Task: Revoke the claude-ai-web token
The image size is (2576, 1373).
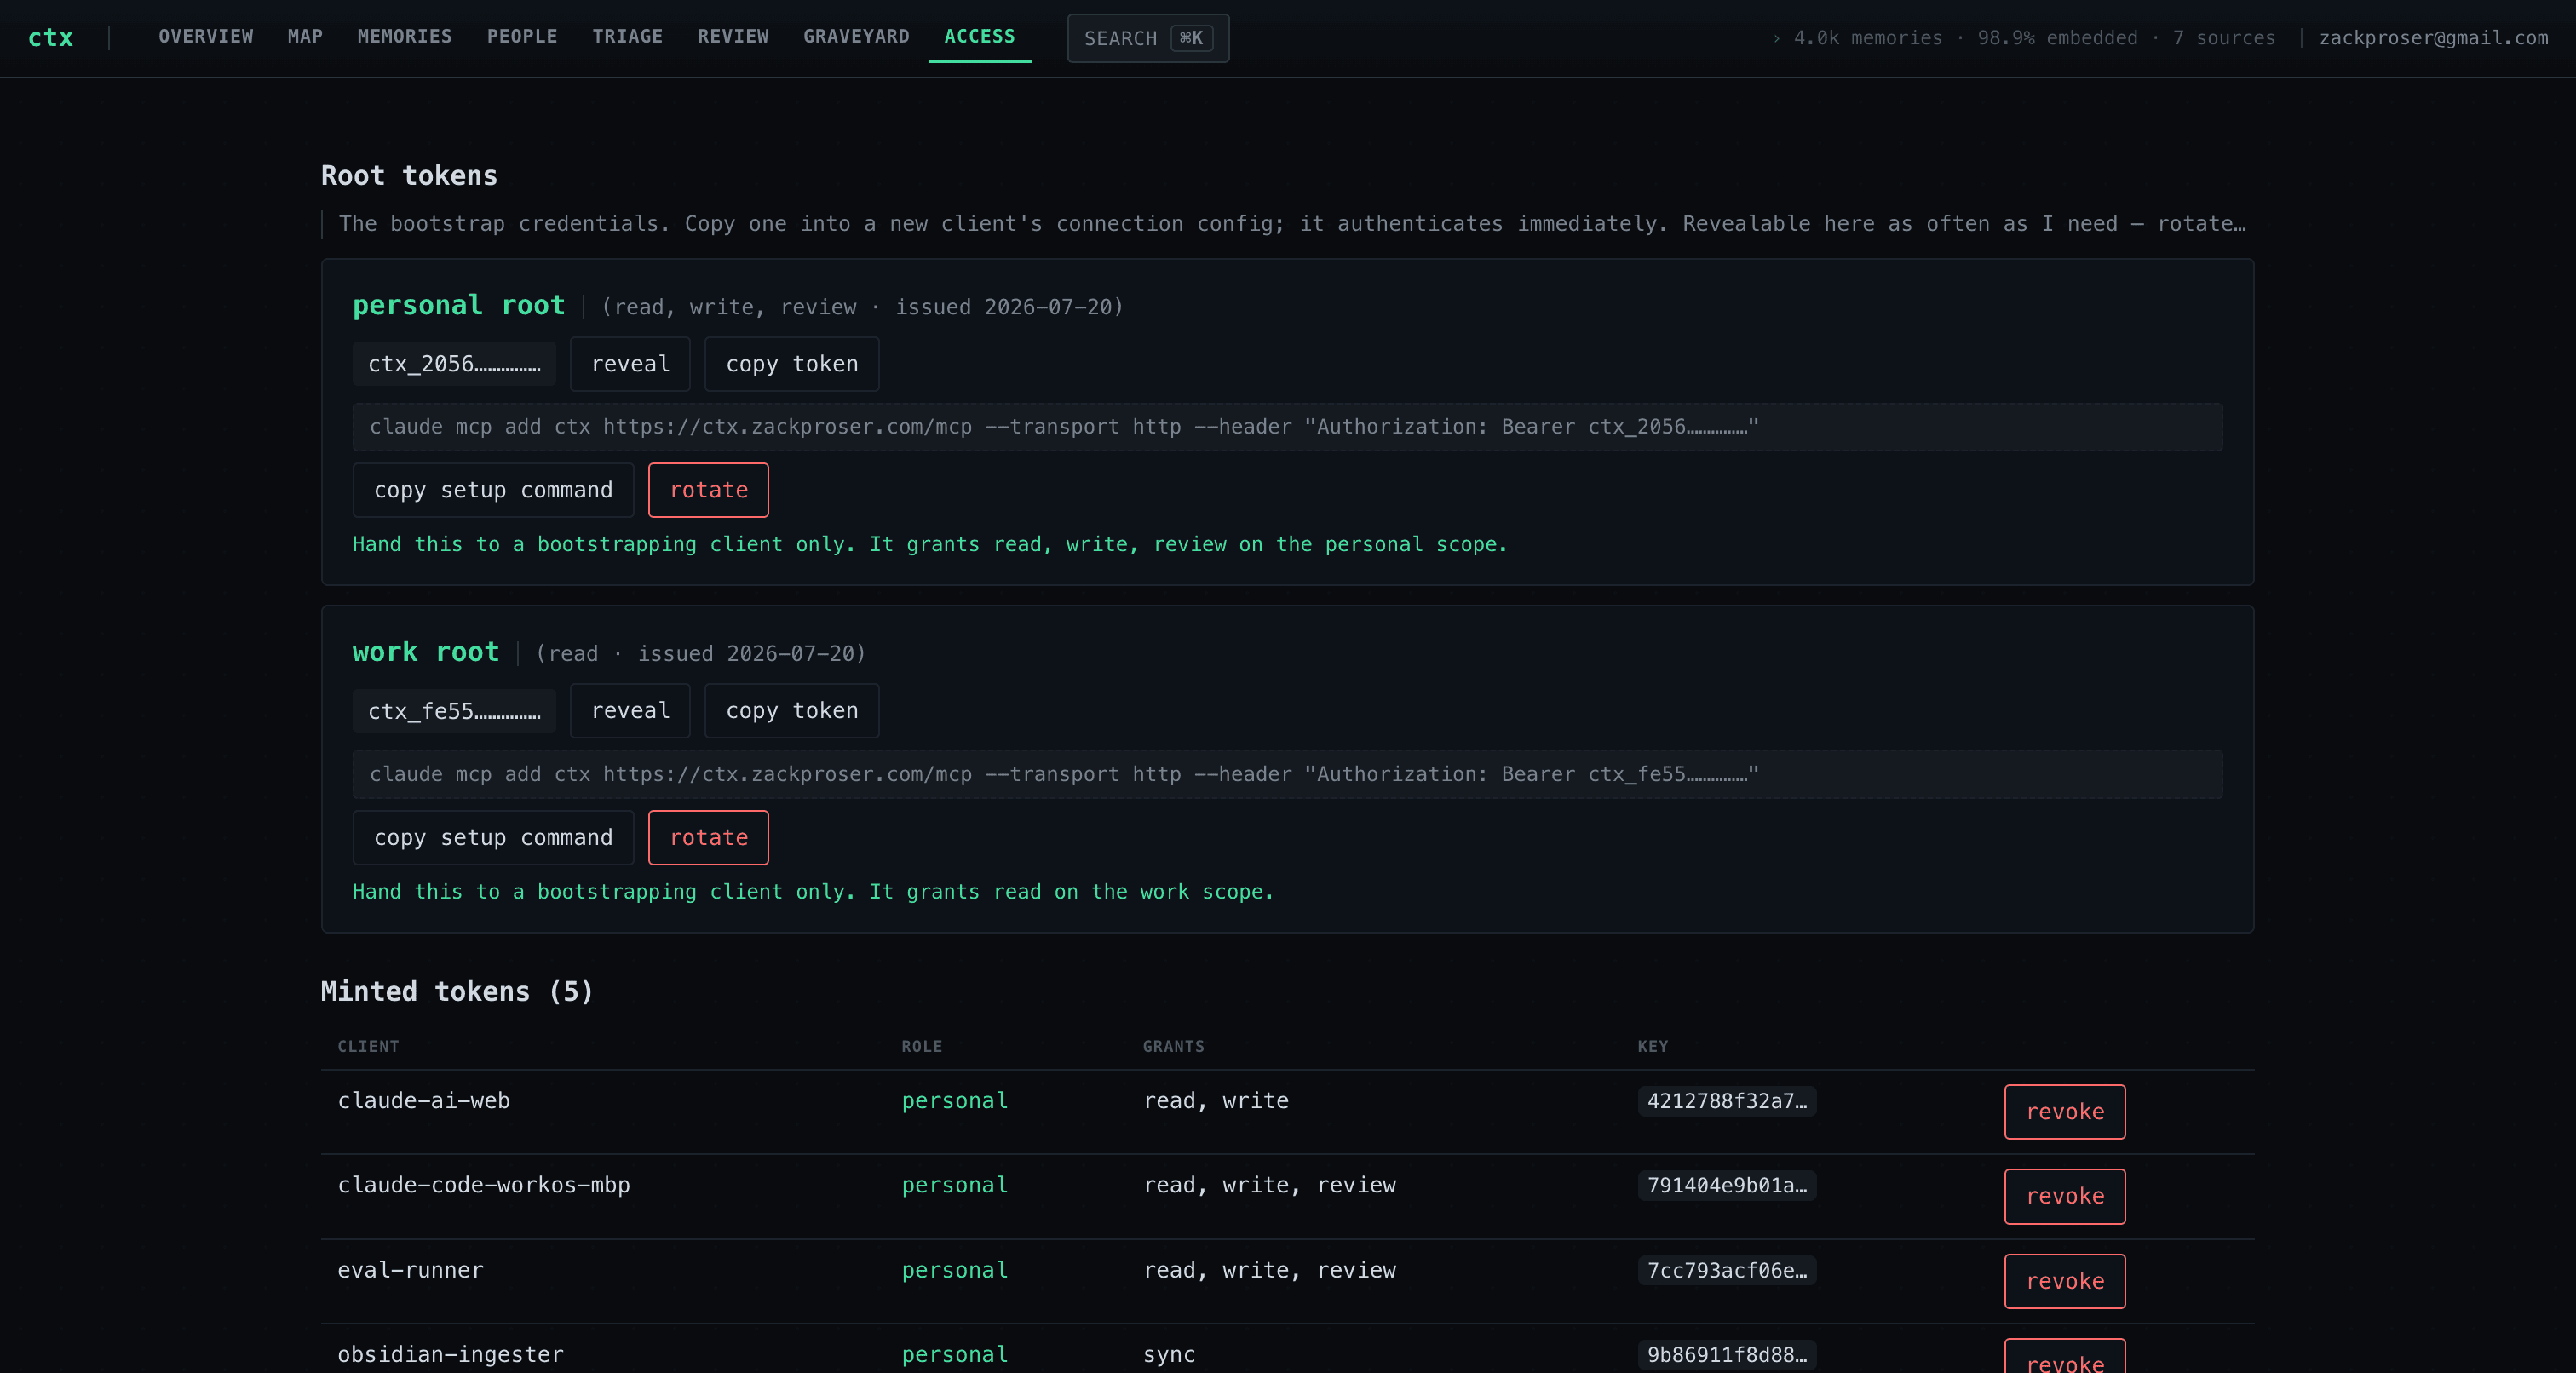Action: tap(2065, 1111)
